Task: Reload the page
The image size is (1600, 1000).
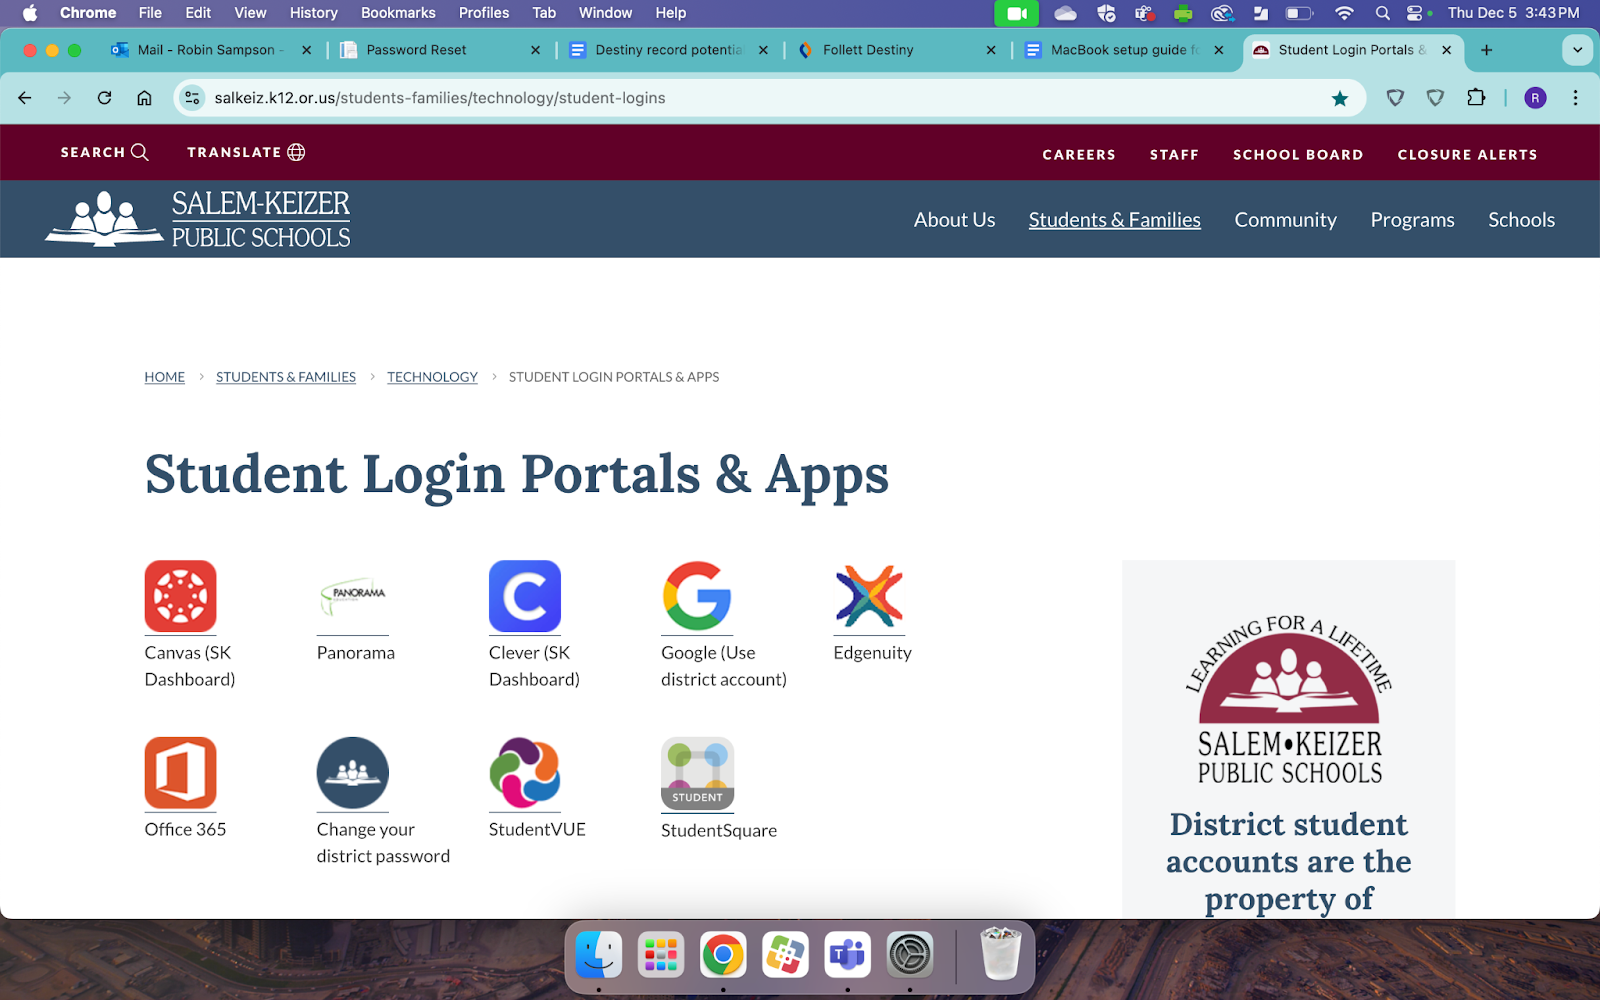Action: point(104,98)
